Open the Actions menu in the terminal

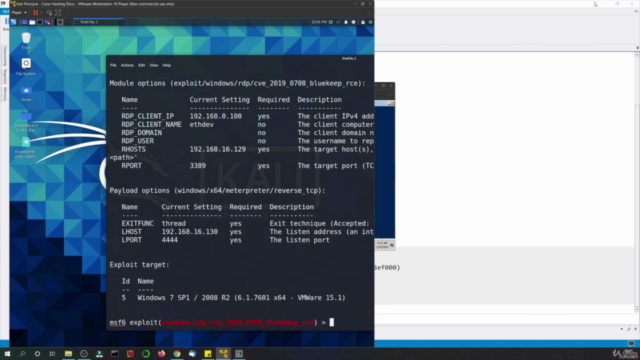127,65
